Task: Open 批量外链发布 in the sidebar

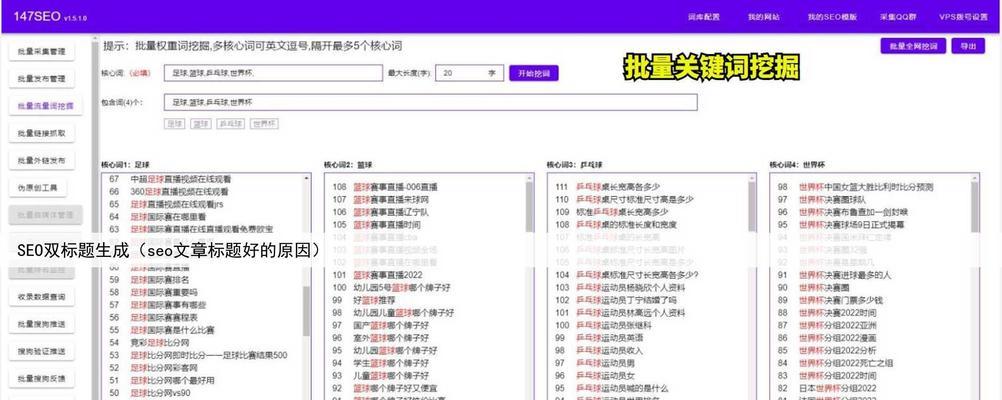Action: pyautogui.click(x=42, y=161)
